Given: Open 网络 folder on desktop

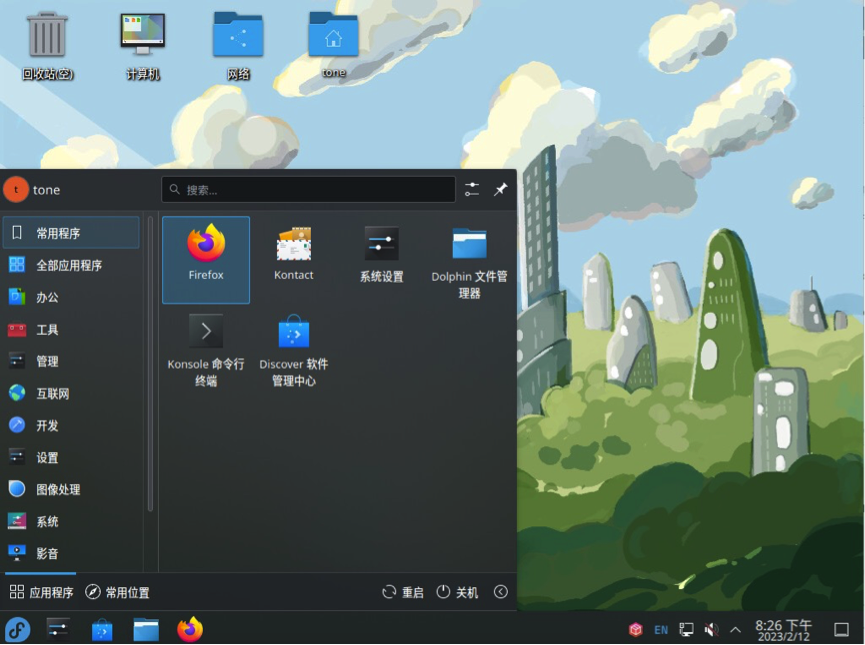Looking at the screenshot, I should coord(238,46).
